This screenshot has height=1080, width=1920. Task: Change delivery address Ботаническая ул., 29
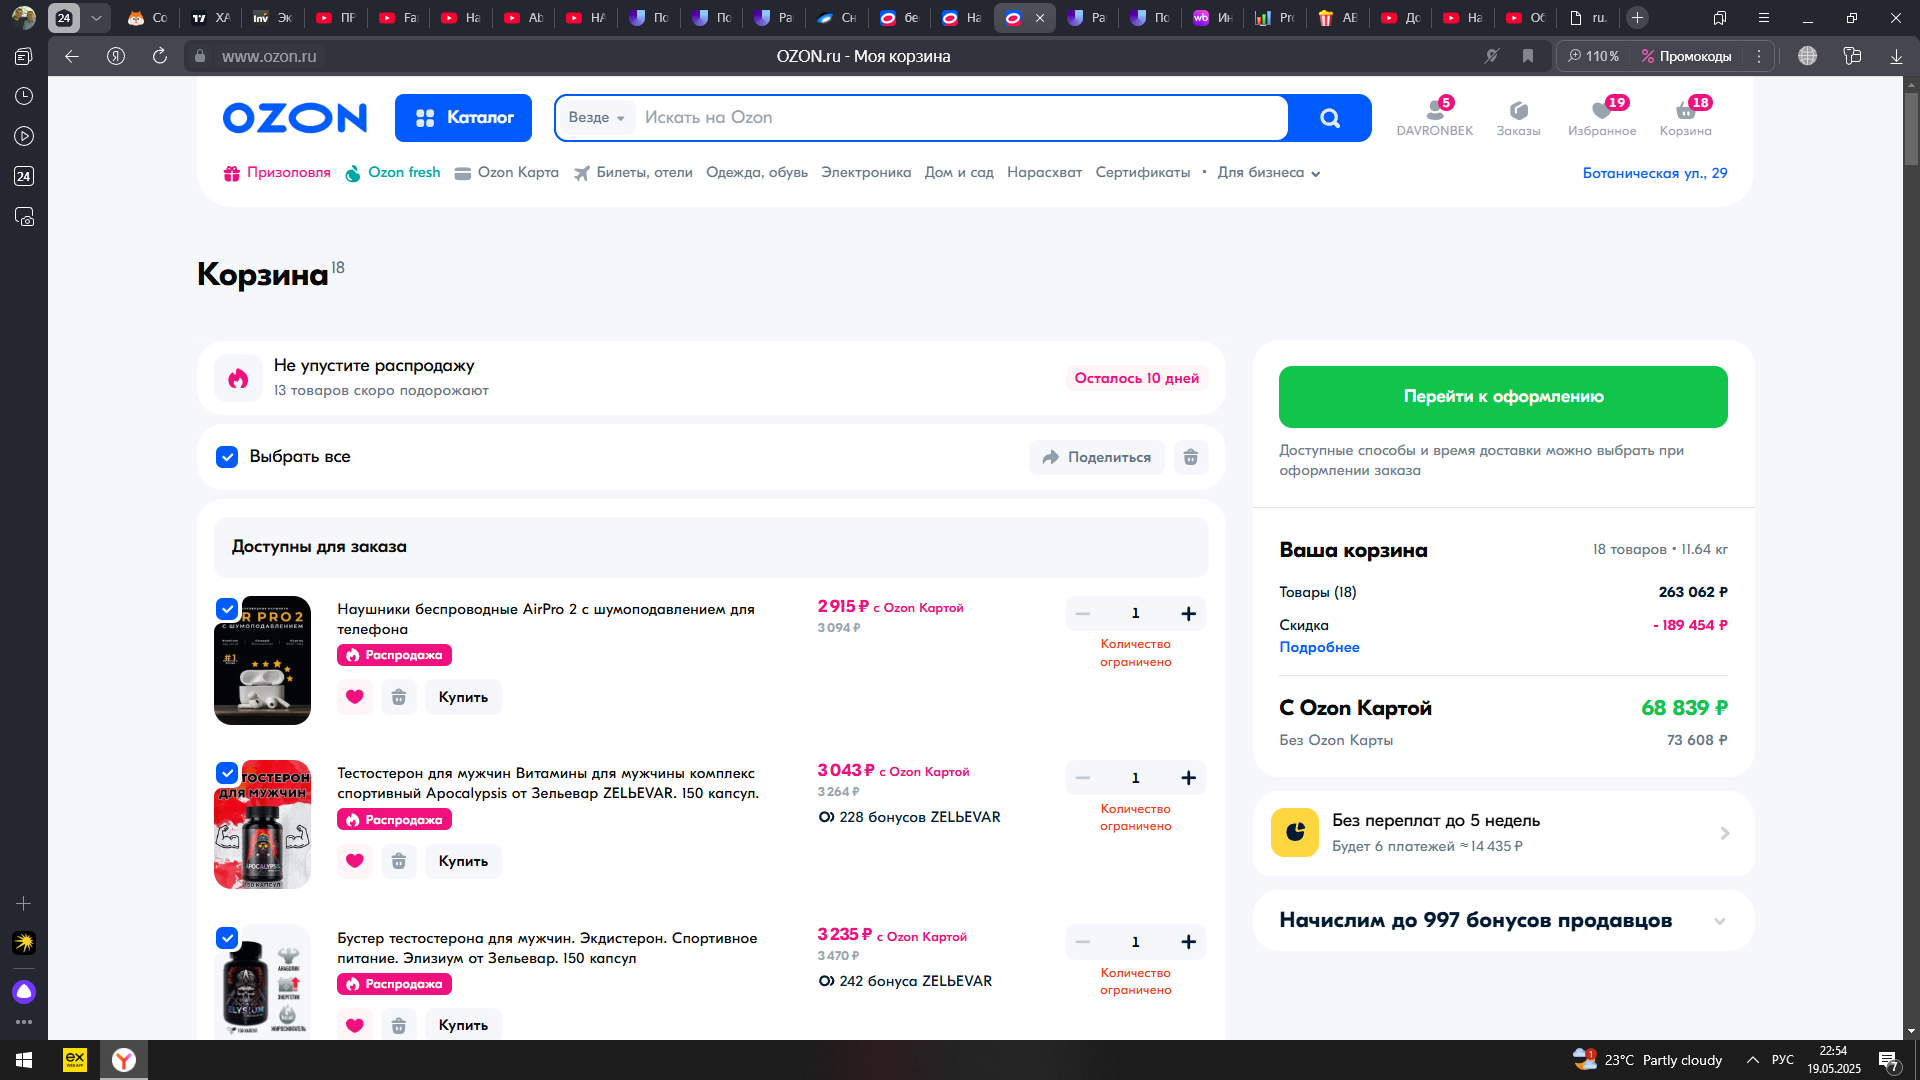1655,173
